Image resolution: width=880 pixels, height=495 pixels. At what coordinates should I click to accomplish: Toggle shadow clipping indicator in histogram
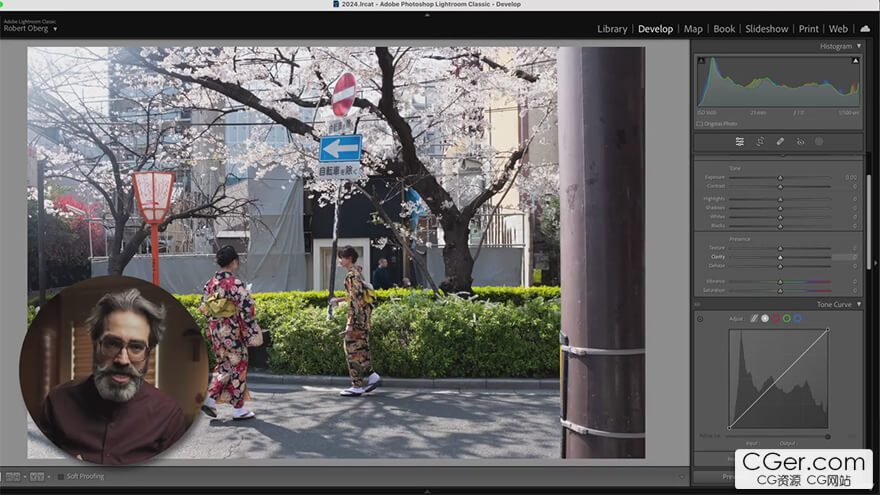[x=700, y=61]
